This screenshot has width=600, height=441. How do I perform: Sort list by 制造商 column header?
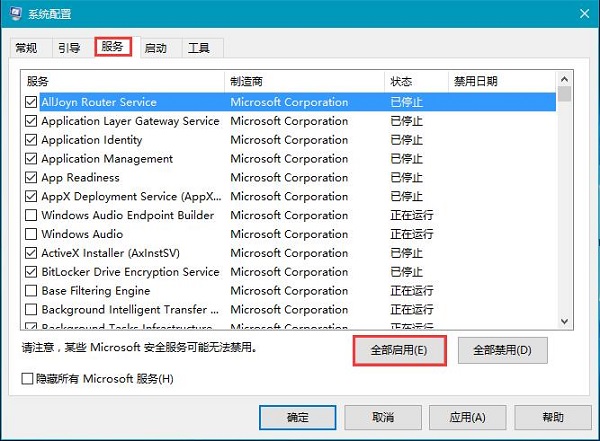tap(305, 81)
